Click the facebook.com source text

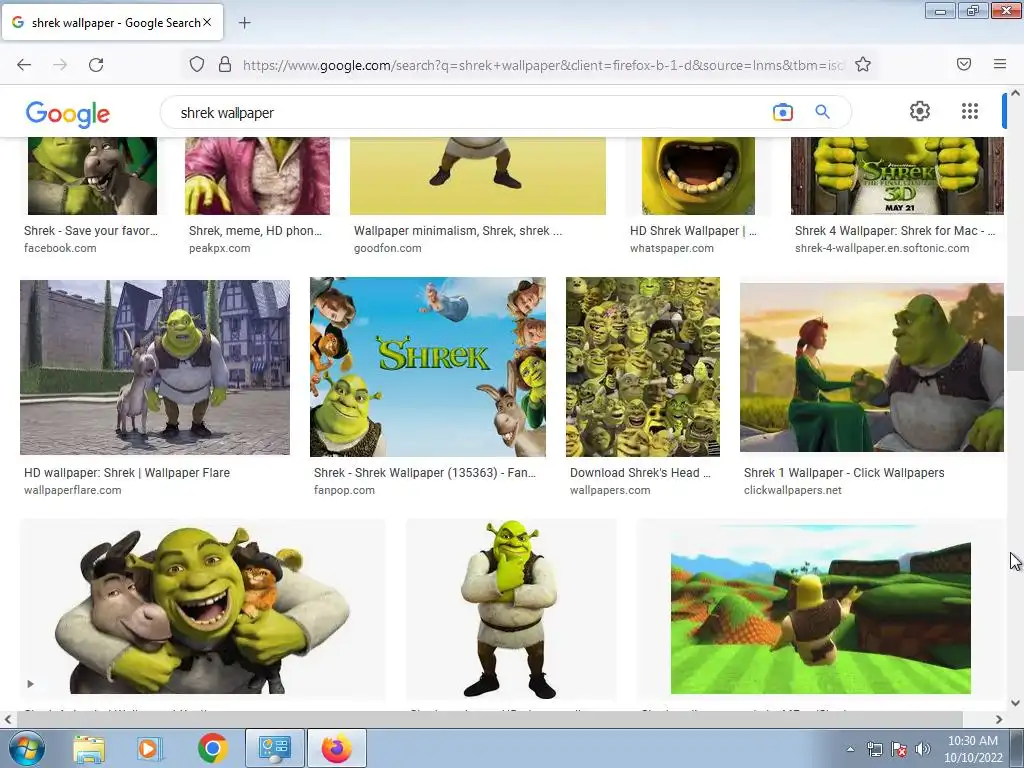[60, 248]
